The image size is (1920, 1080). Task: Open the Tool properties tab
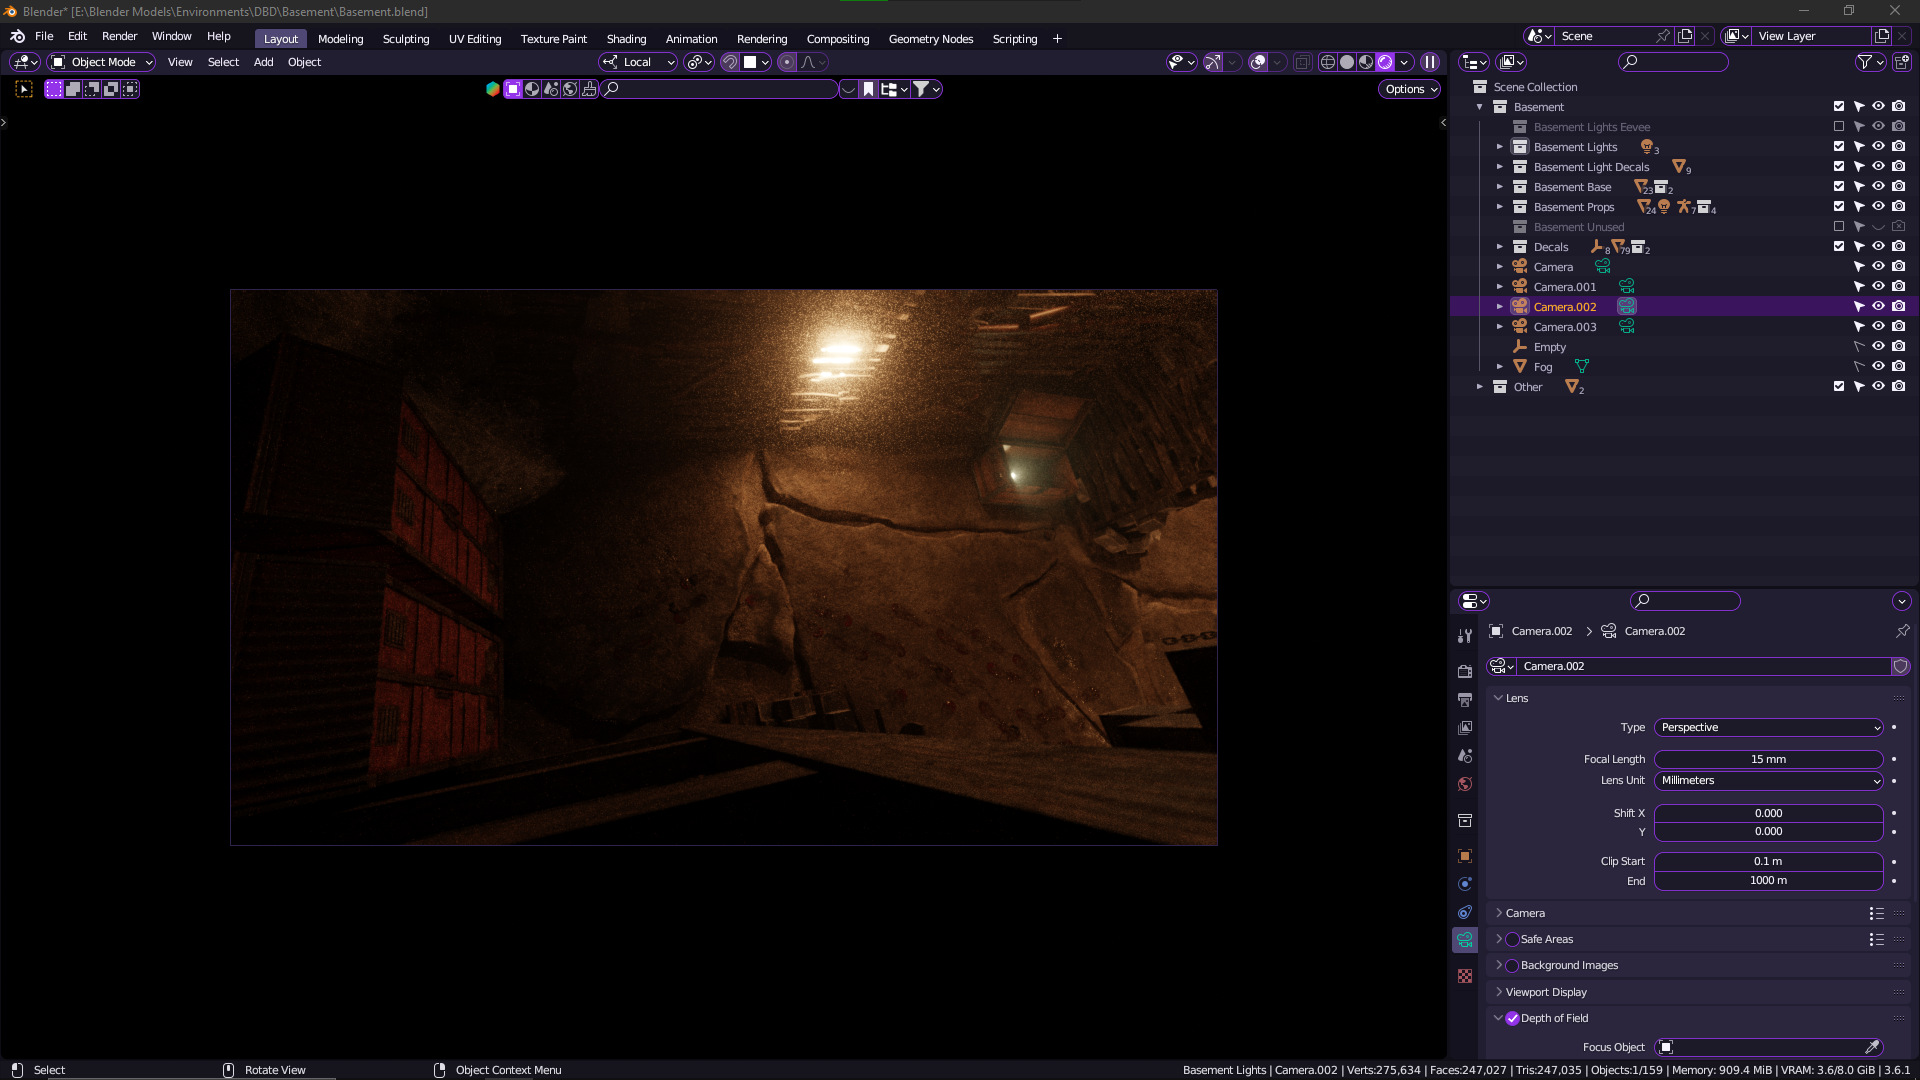(1465, 636)
